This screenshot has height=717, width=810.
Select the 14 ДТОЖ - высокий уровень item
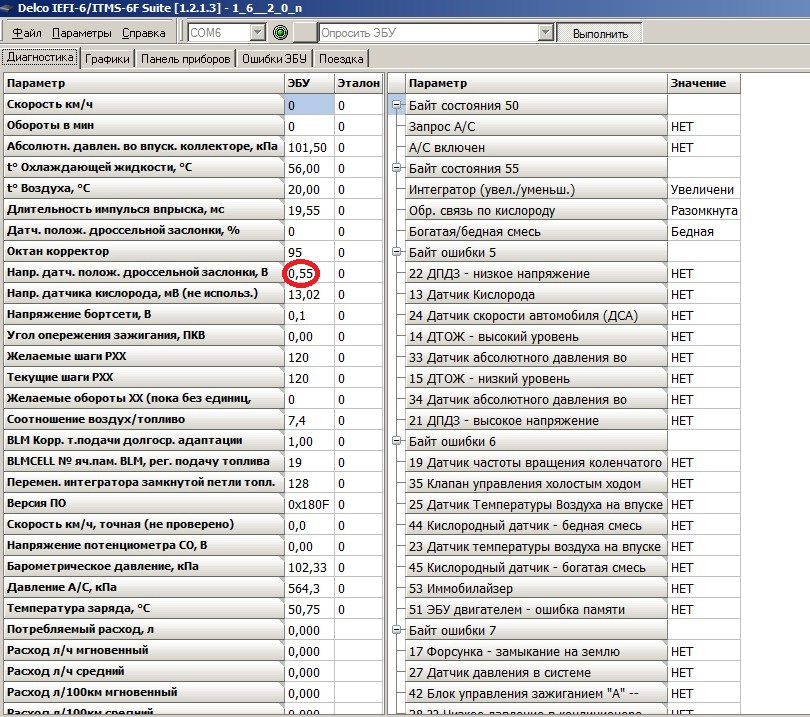[x=536, y=337]
